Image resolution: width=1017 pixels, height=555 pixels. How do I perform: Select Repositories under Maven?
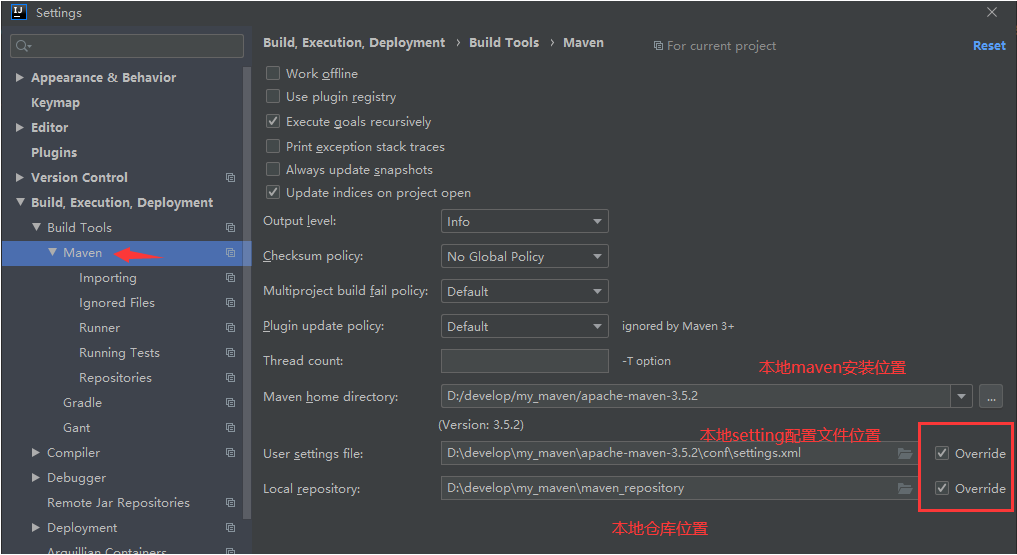pos(115,377)
